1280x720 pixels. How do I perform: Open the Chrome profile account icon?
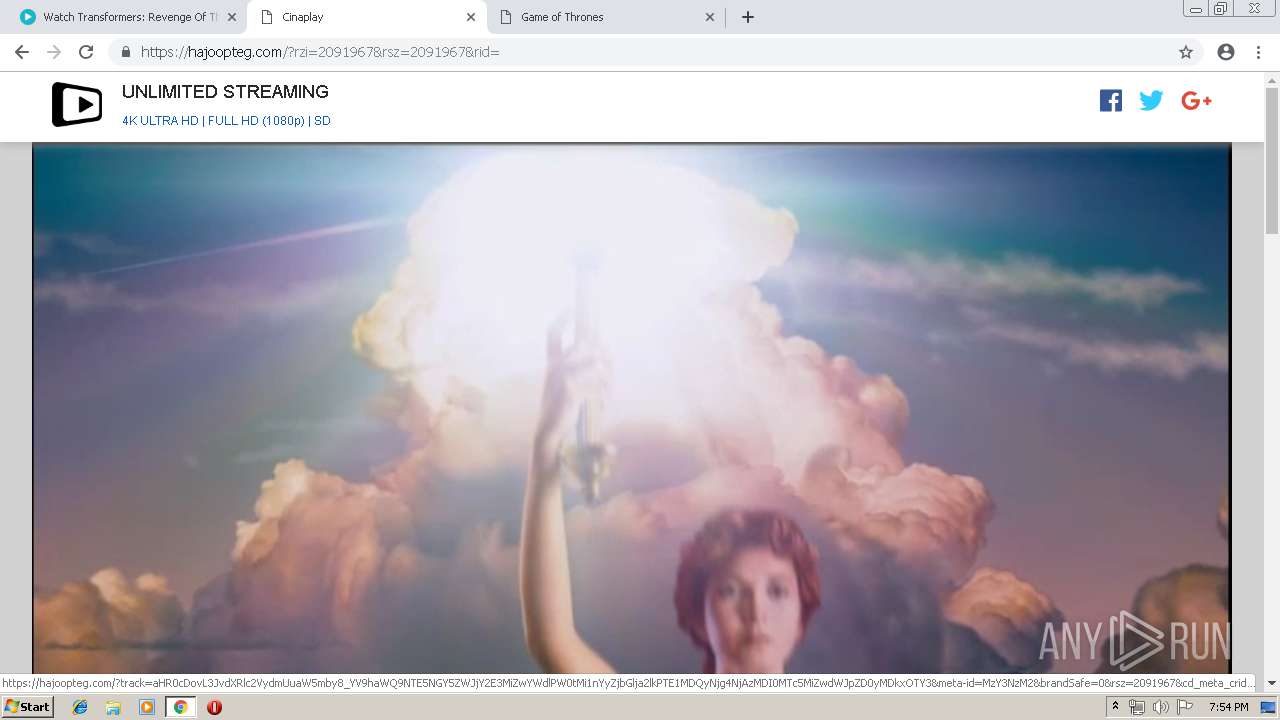[1226, 52]
